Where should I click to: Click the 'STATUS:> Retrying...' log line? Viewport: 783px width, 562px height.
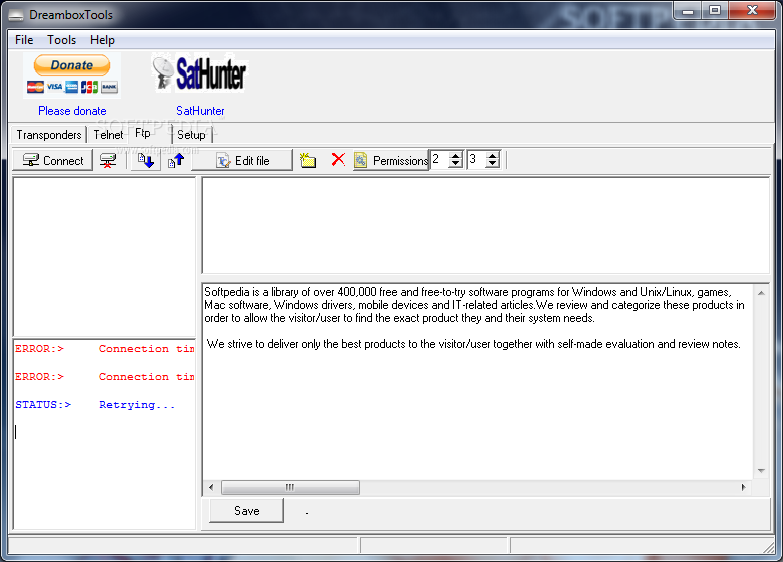[x=95, y=405]
